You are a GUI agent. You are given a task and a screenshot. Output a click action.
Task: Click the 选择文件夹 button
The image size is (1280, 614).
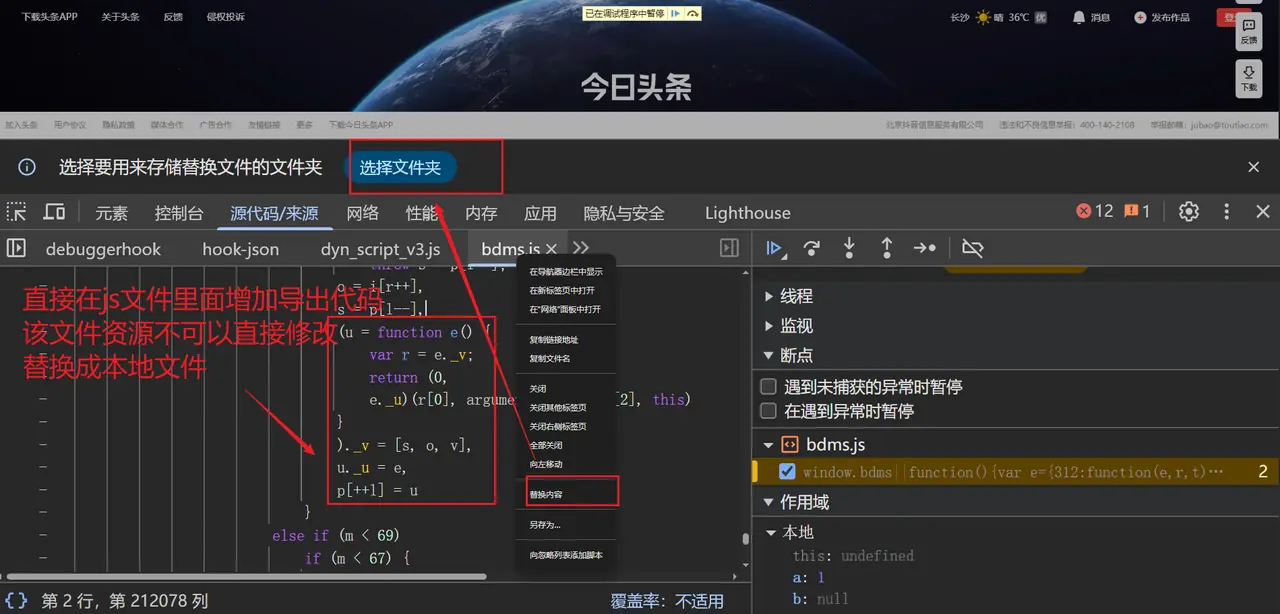click(401, 168)
